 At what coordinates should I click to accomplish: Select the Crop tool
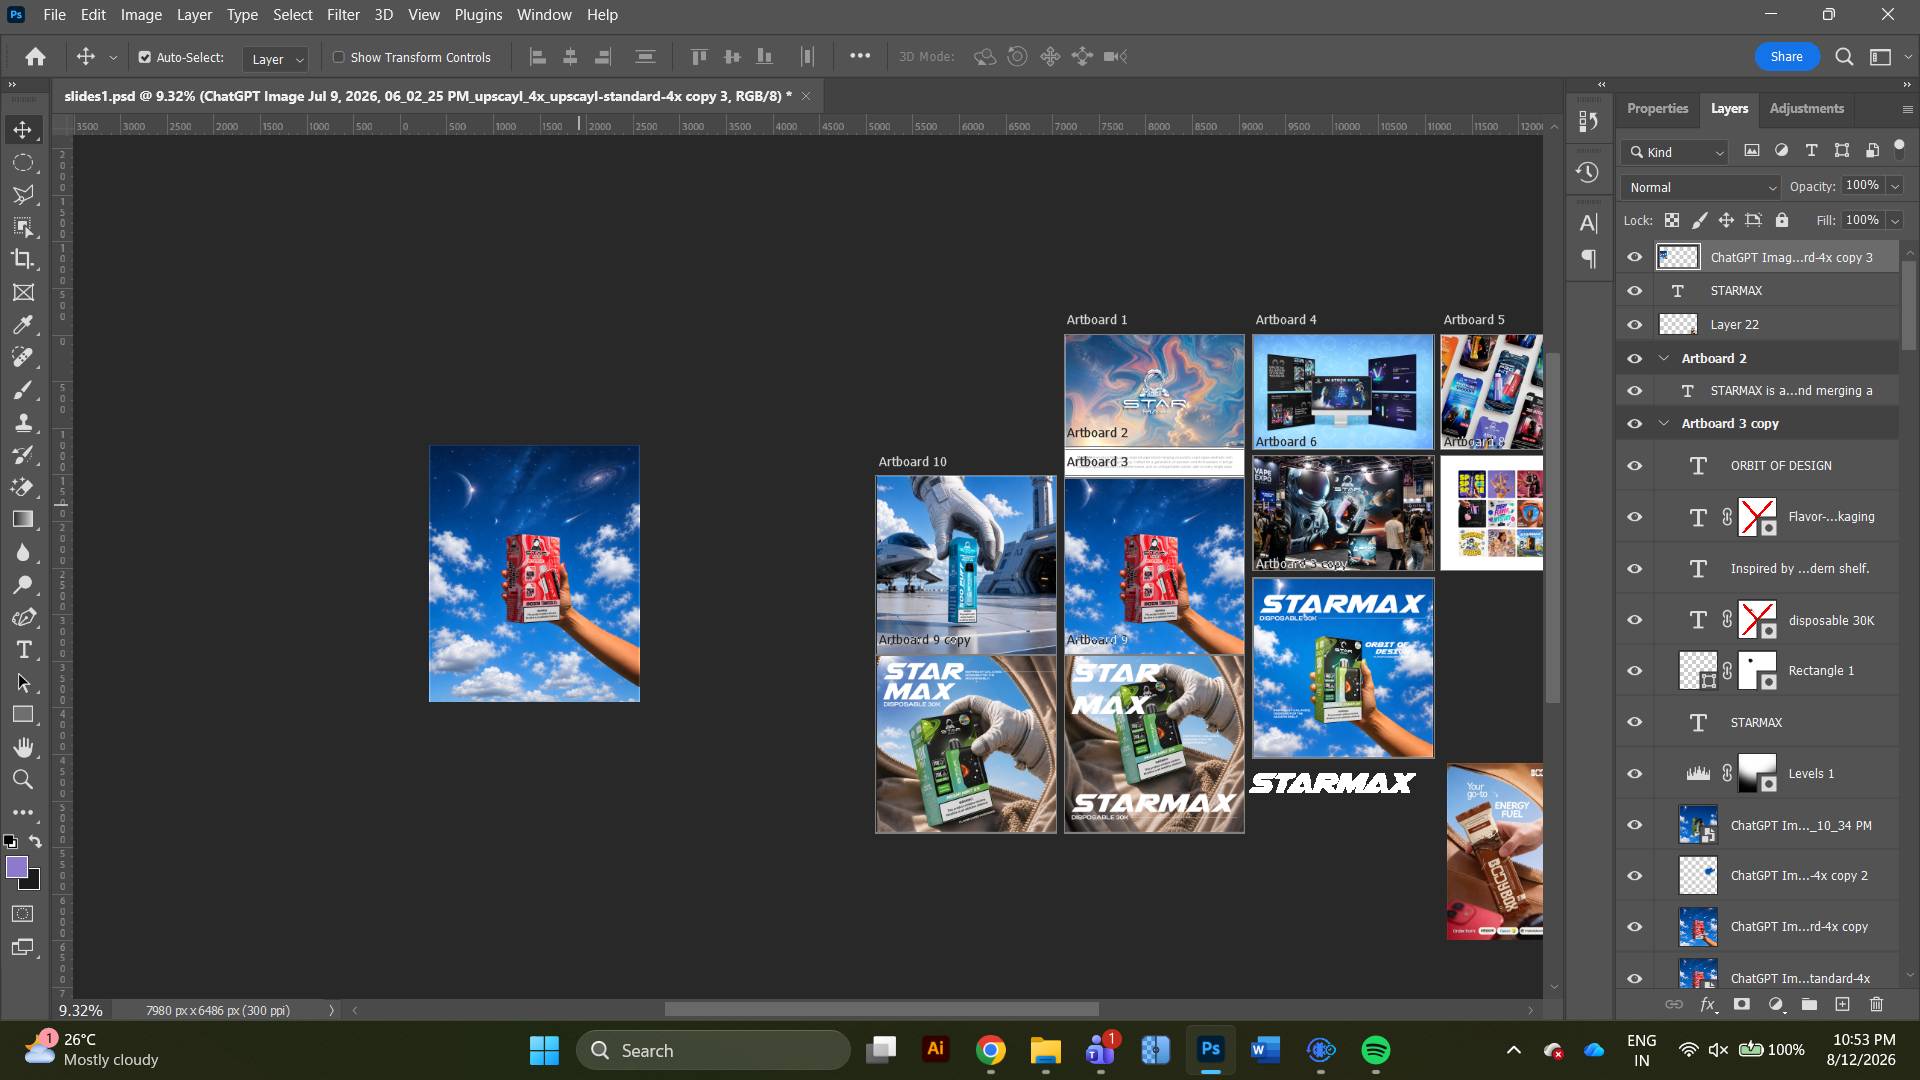pyautogui.click(x=23, y=259)
